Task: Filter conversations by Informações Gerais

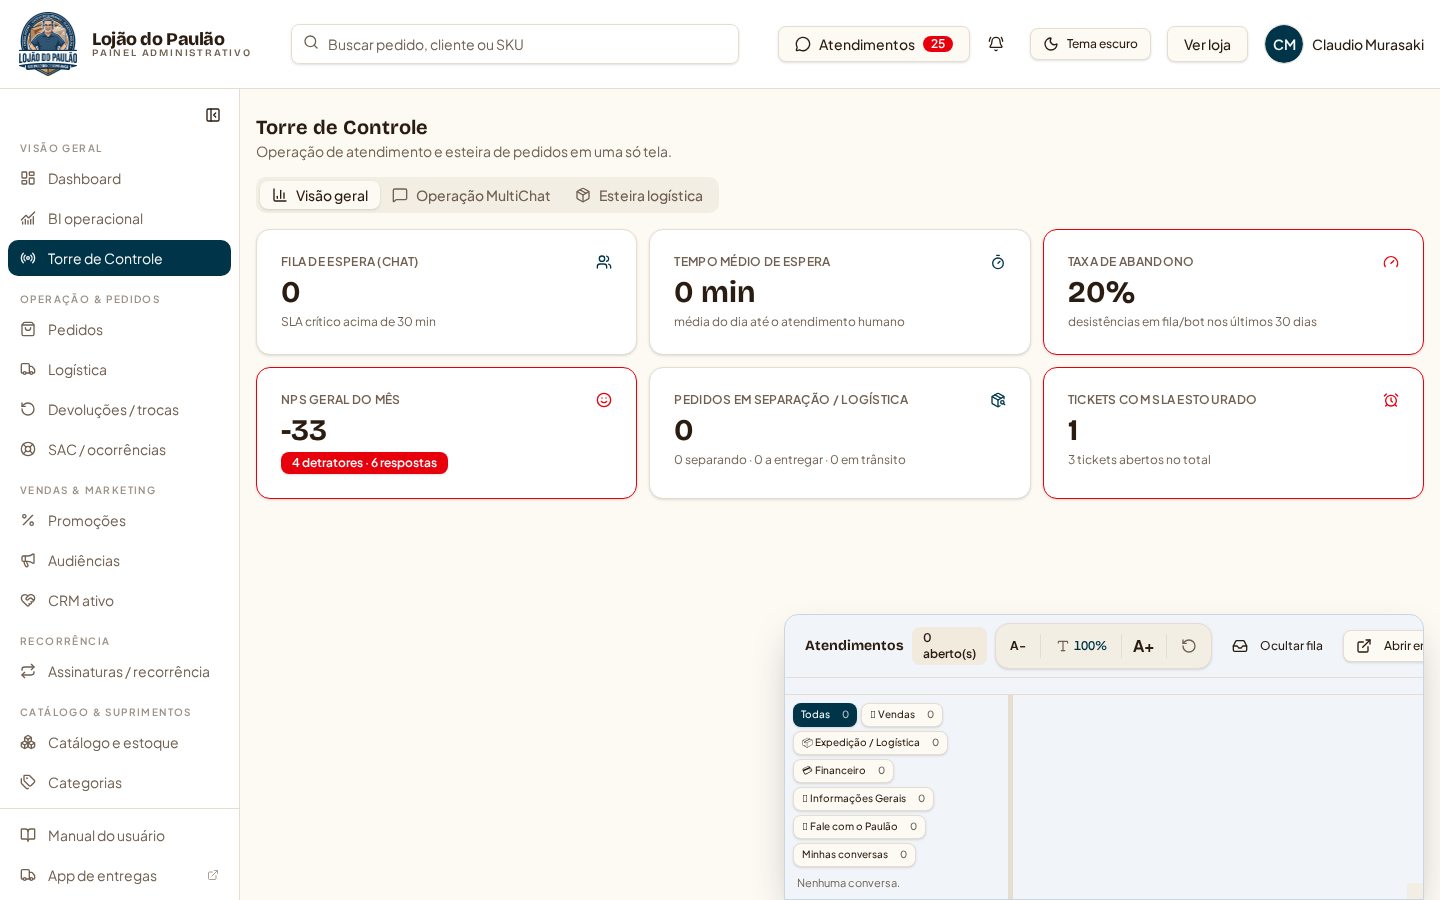Action: click(x=863, y=799)
